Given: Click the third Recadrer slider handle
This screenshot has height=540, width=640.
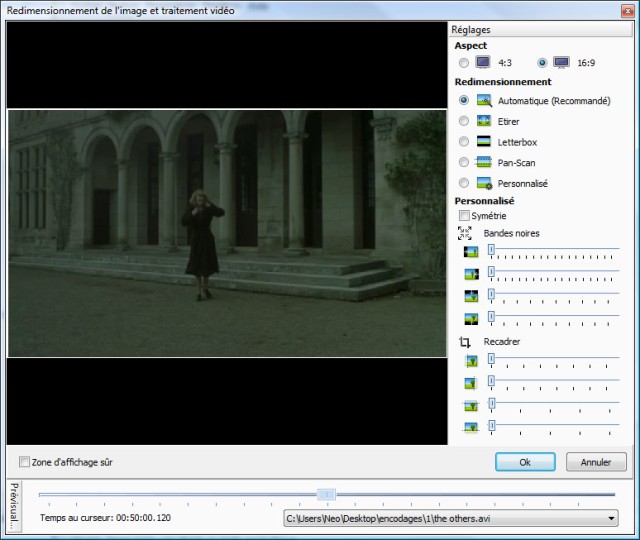Looking at the screenshot, I should (492, 403).
